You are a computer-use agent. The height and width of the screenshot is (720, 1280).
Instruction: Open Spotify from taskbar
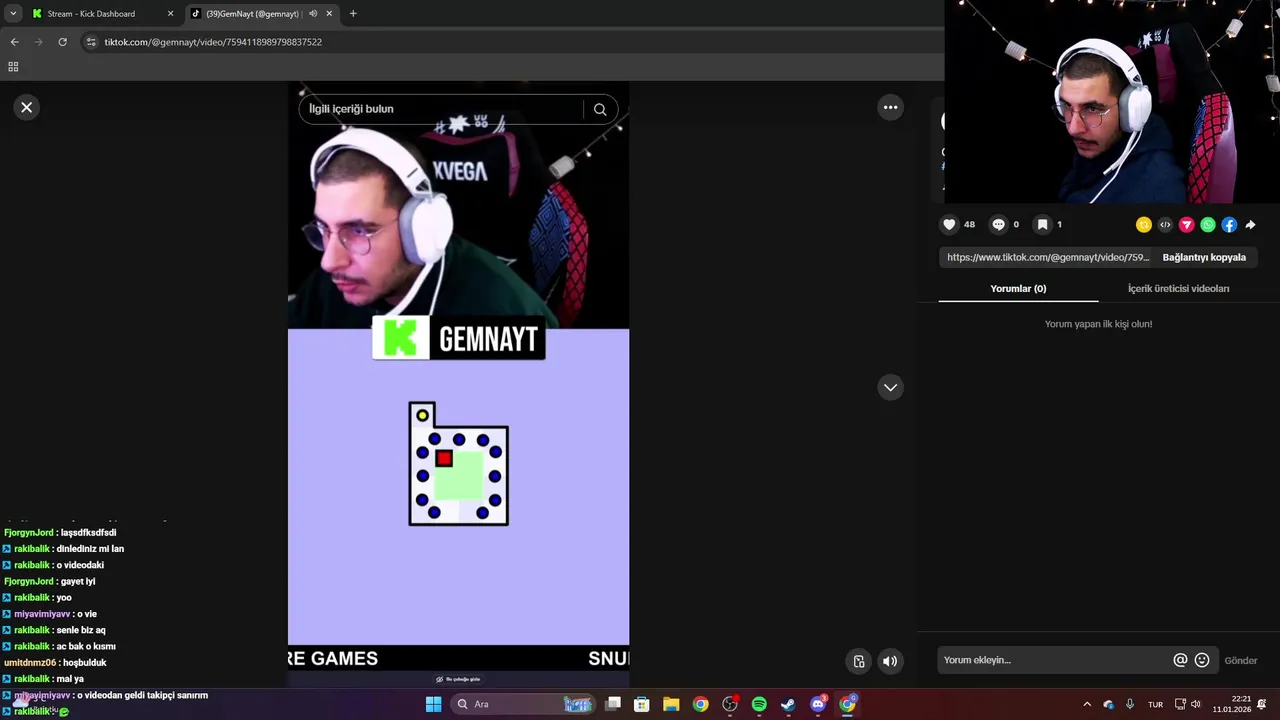tap(759, 704)
